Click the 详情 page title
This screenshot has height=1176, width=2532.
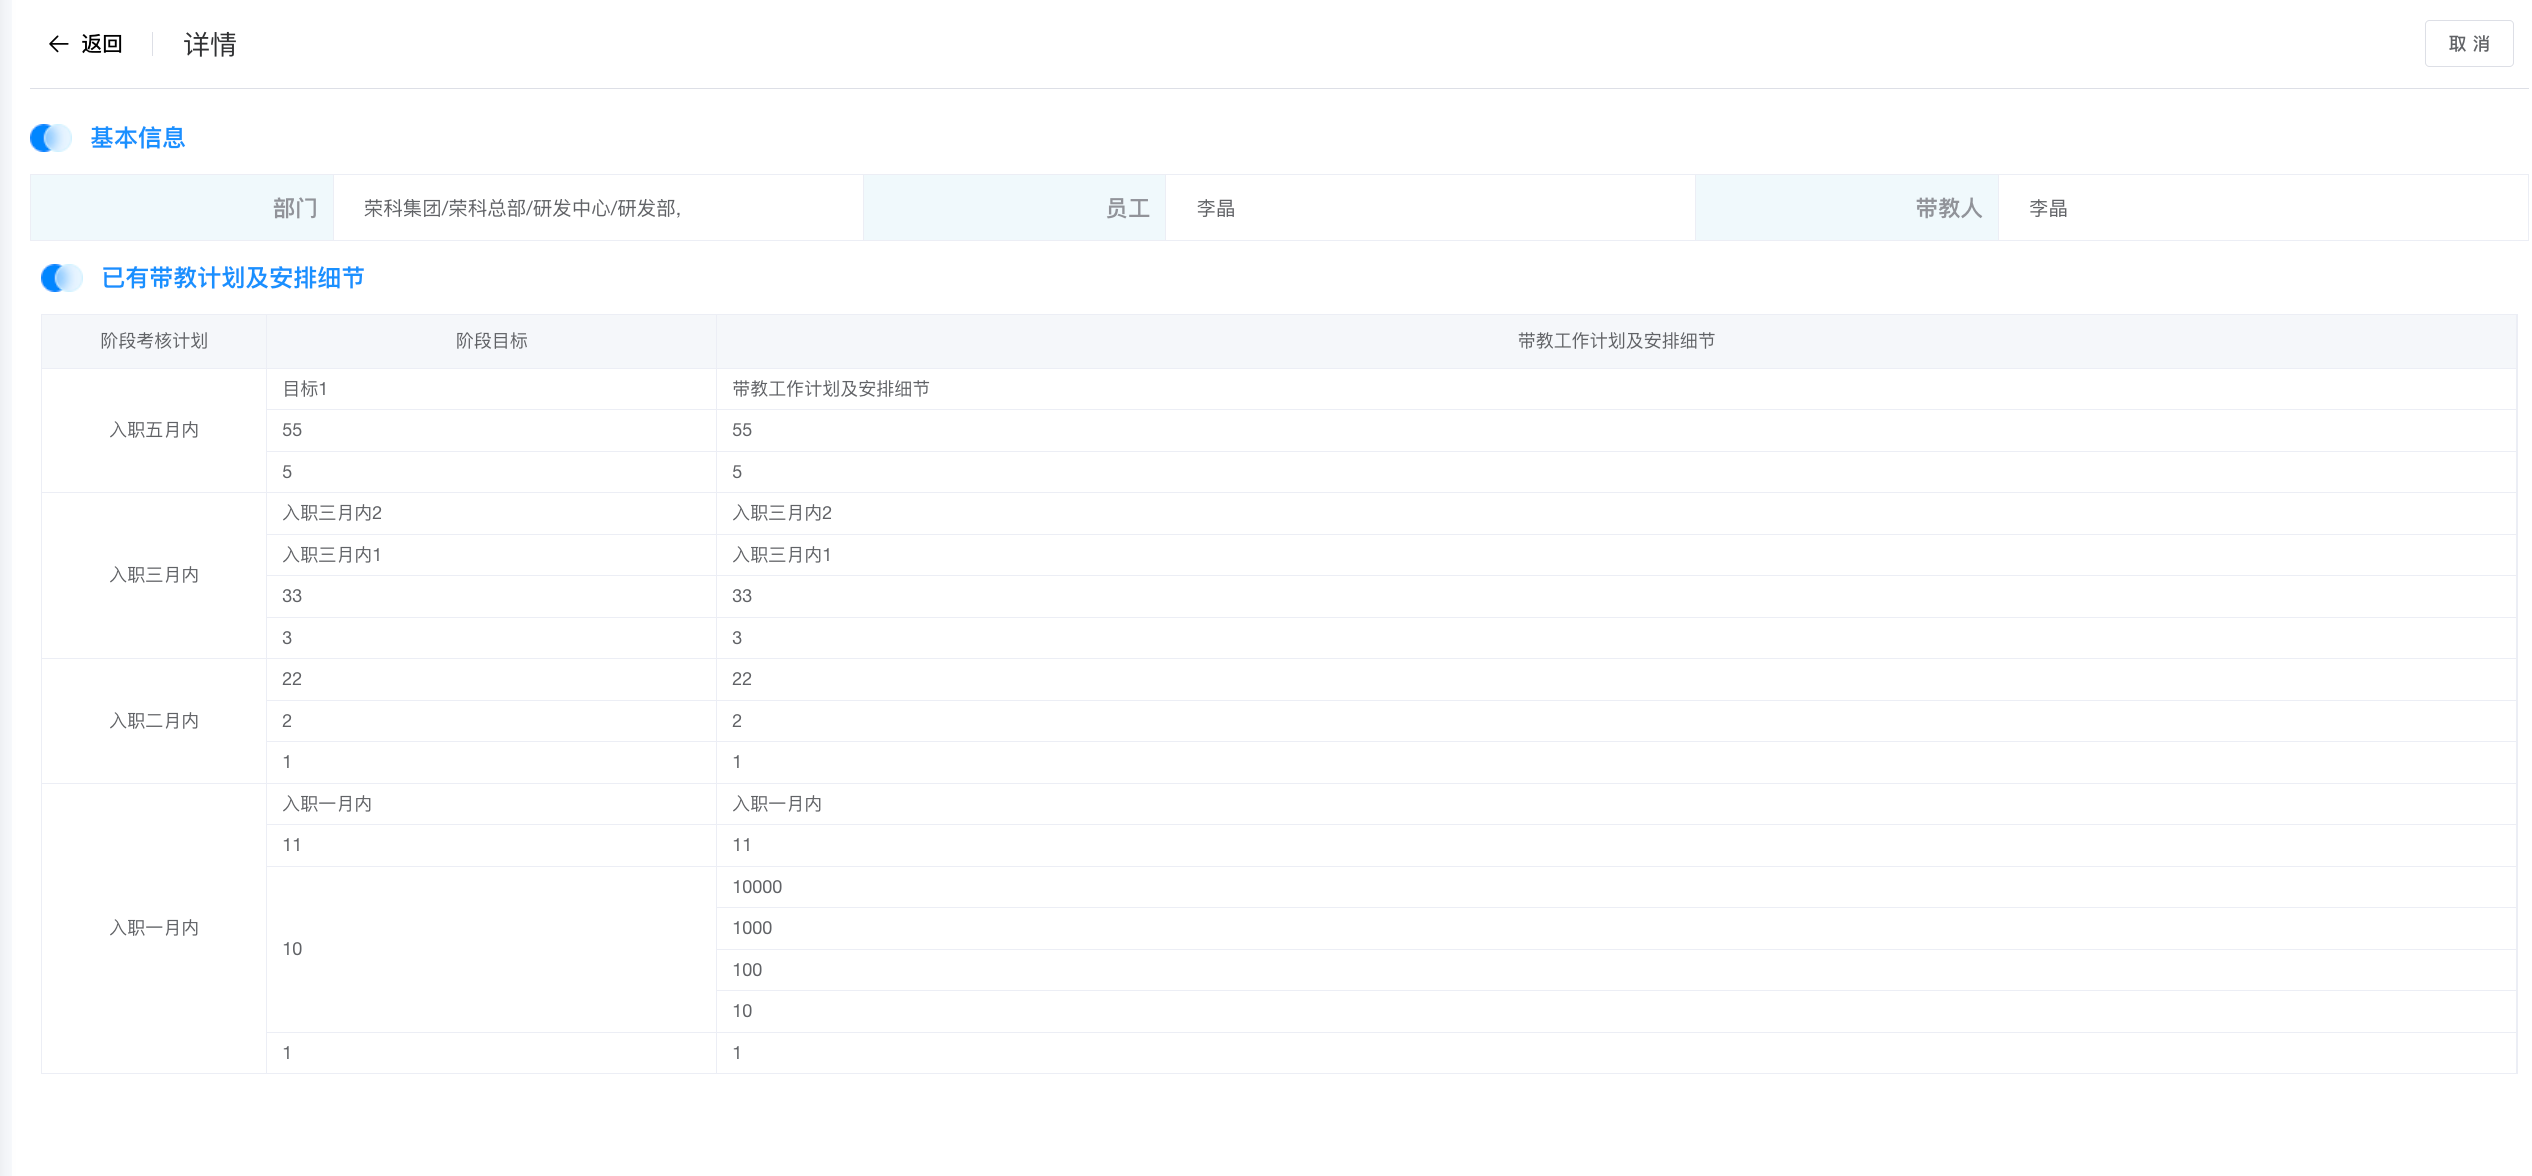pos(210,44)
